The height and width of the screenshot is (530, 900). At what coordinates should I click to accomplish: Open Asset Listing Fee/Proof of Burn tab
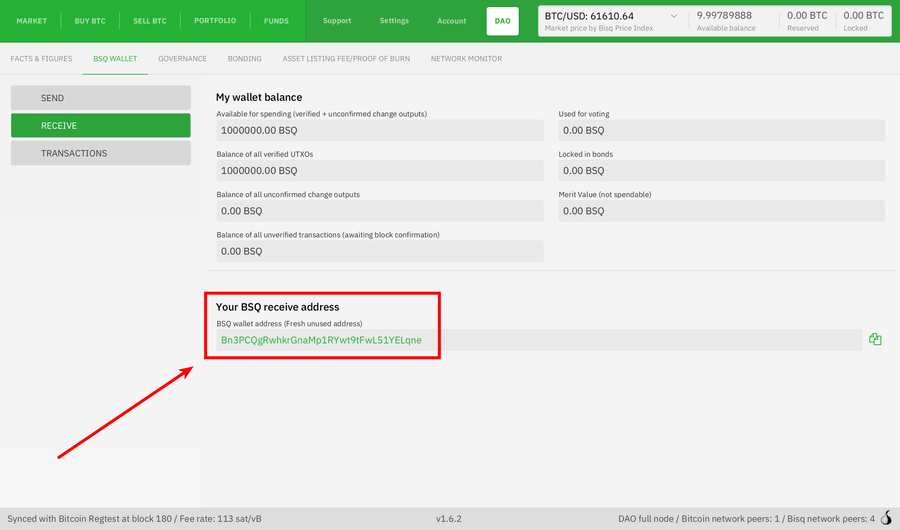[x=346, y=59]
